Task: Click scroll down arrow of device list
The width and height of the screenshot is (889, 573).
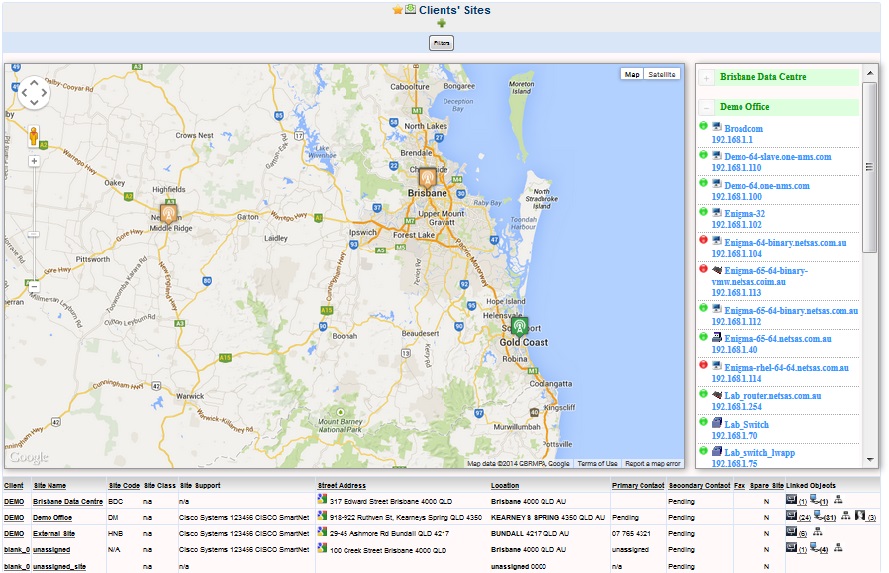Action: [870, 460]
